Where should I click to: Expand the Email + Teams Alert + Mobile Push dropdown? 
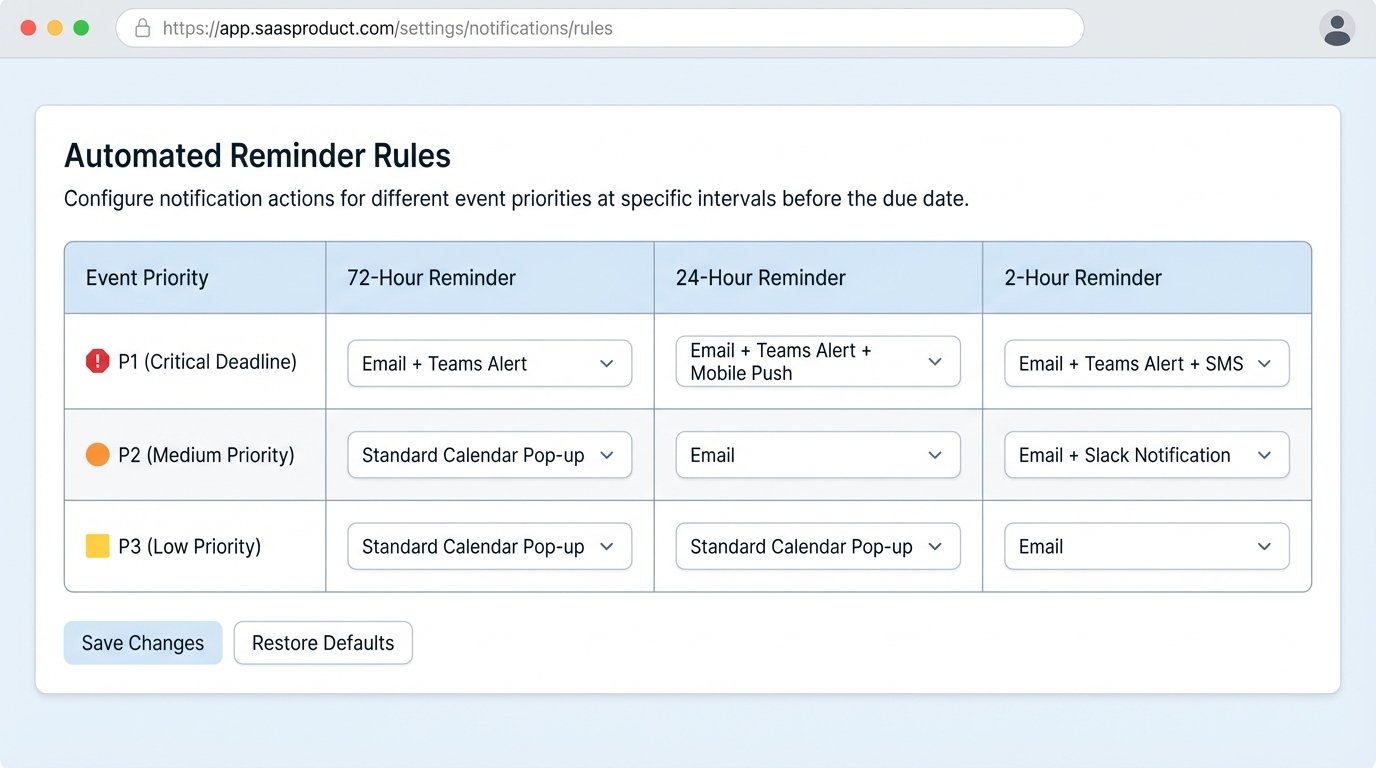(817, 362)
